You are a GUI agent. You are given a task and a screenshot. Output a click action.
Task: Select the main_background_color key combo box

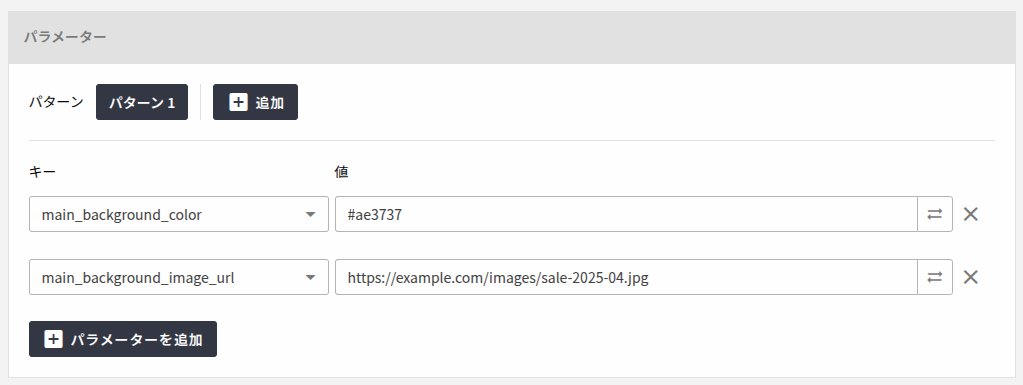tap(179, 214)
